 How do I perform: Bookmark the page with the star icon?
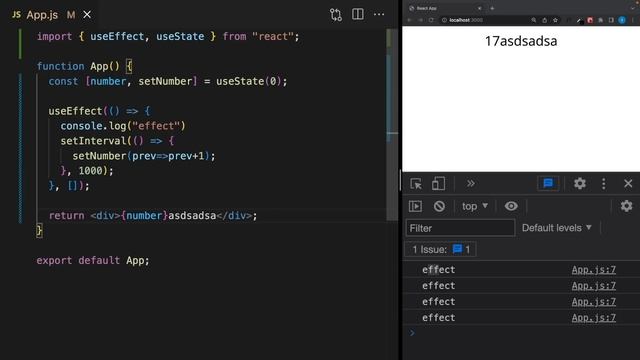pos(555,20)
